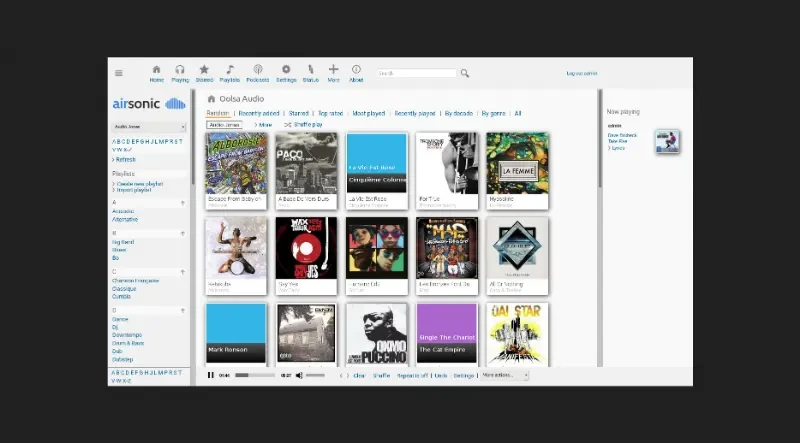Select the Random tab

coord(218,113)
